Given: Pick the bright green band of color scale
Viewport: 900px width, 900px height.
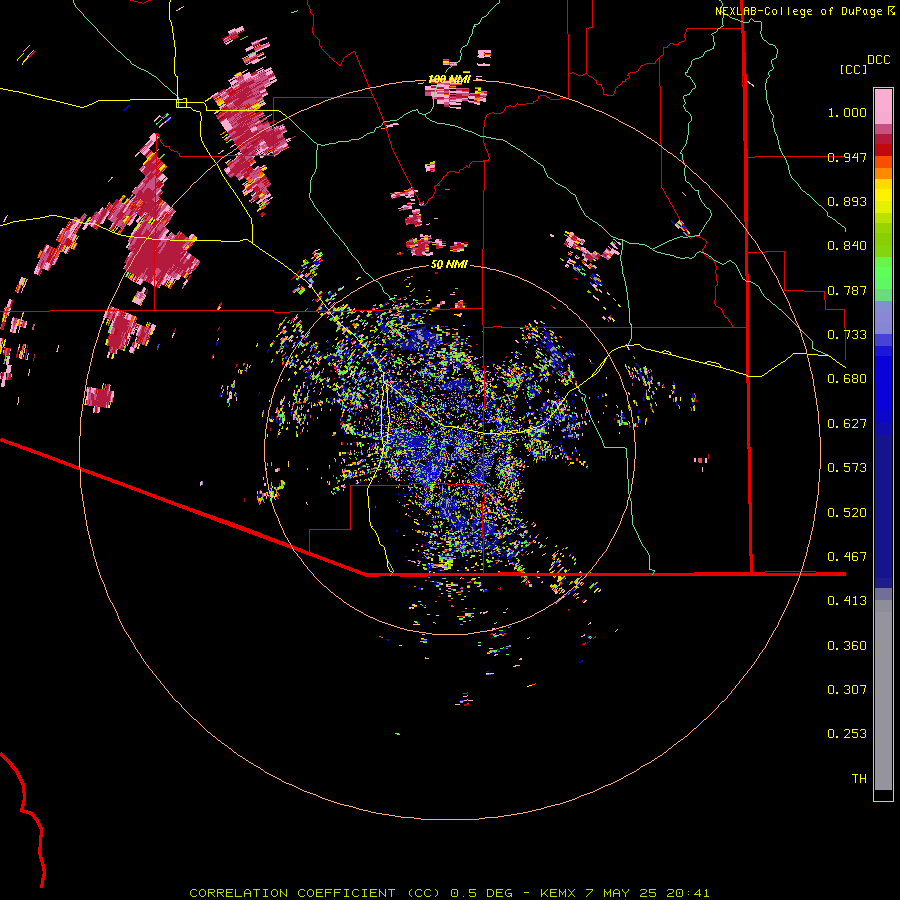Looking at the screenshot, I should click(x=883, y=273).
